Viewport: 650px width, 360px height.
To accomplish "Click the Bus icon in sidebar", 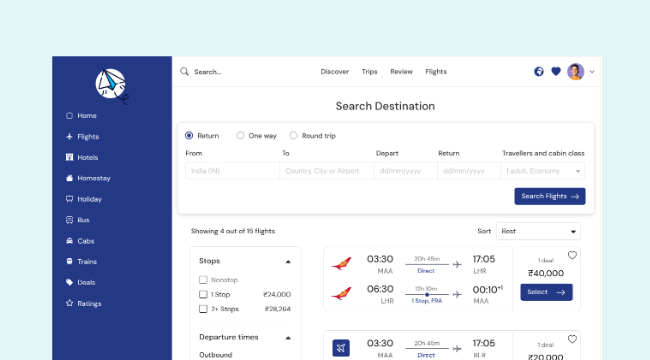I will coord(69,220).
